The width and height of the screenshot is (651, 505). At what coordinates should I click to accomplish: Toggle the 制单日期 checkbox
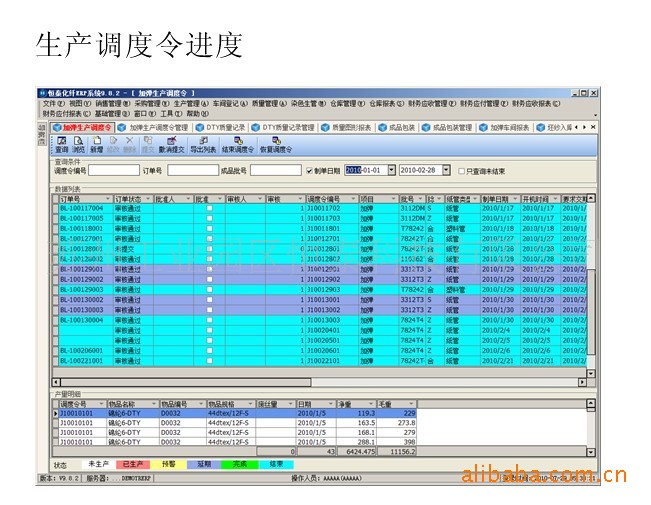click(310, 171)
